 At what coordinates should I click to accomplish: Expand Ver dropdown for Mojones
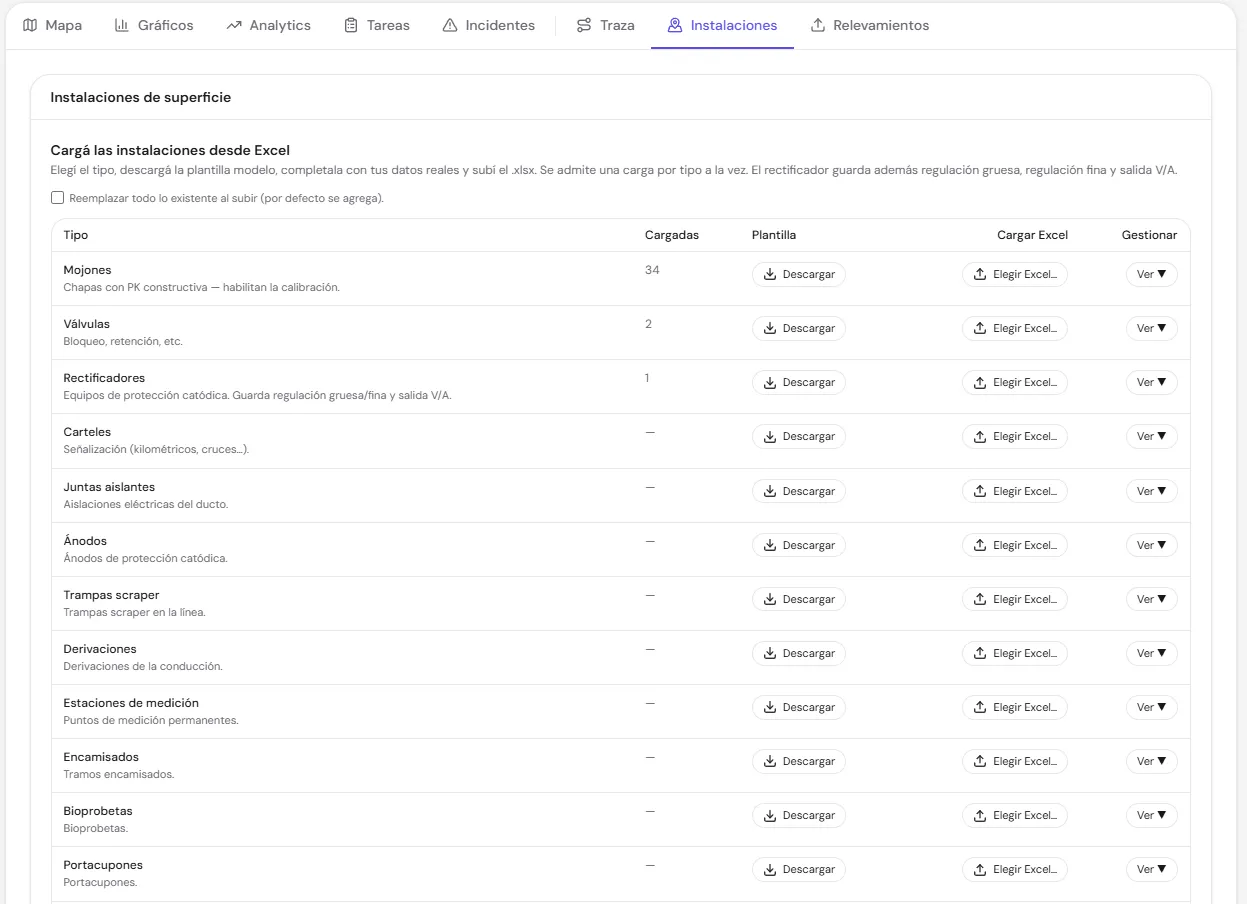(1152, 274)
